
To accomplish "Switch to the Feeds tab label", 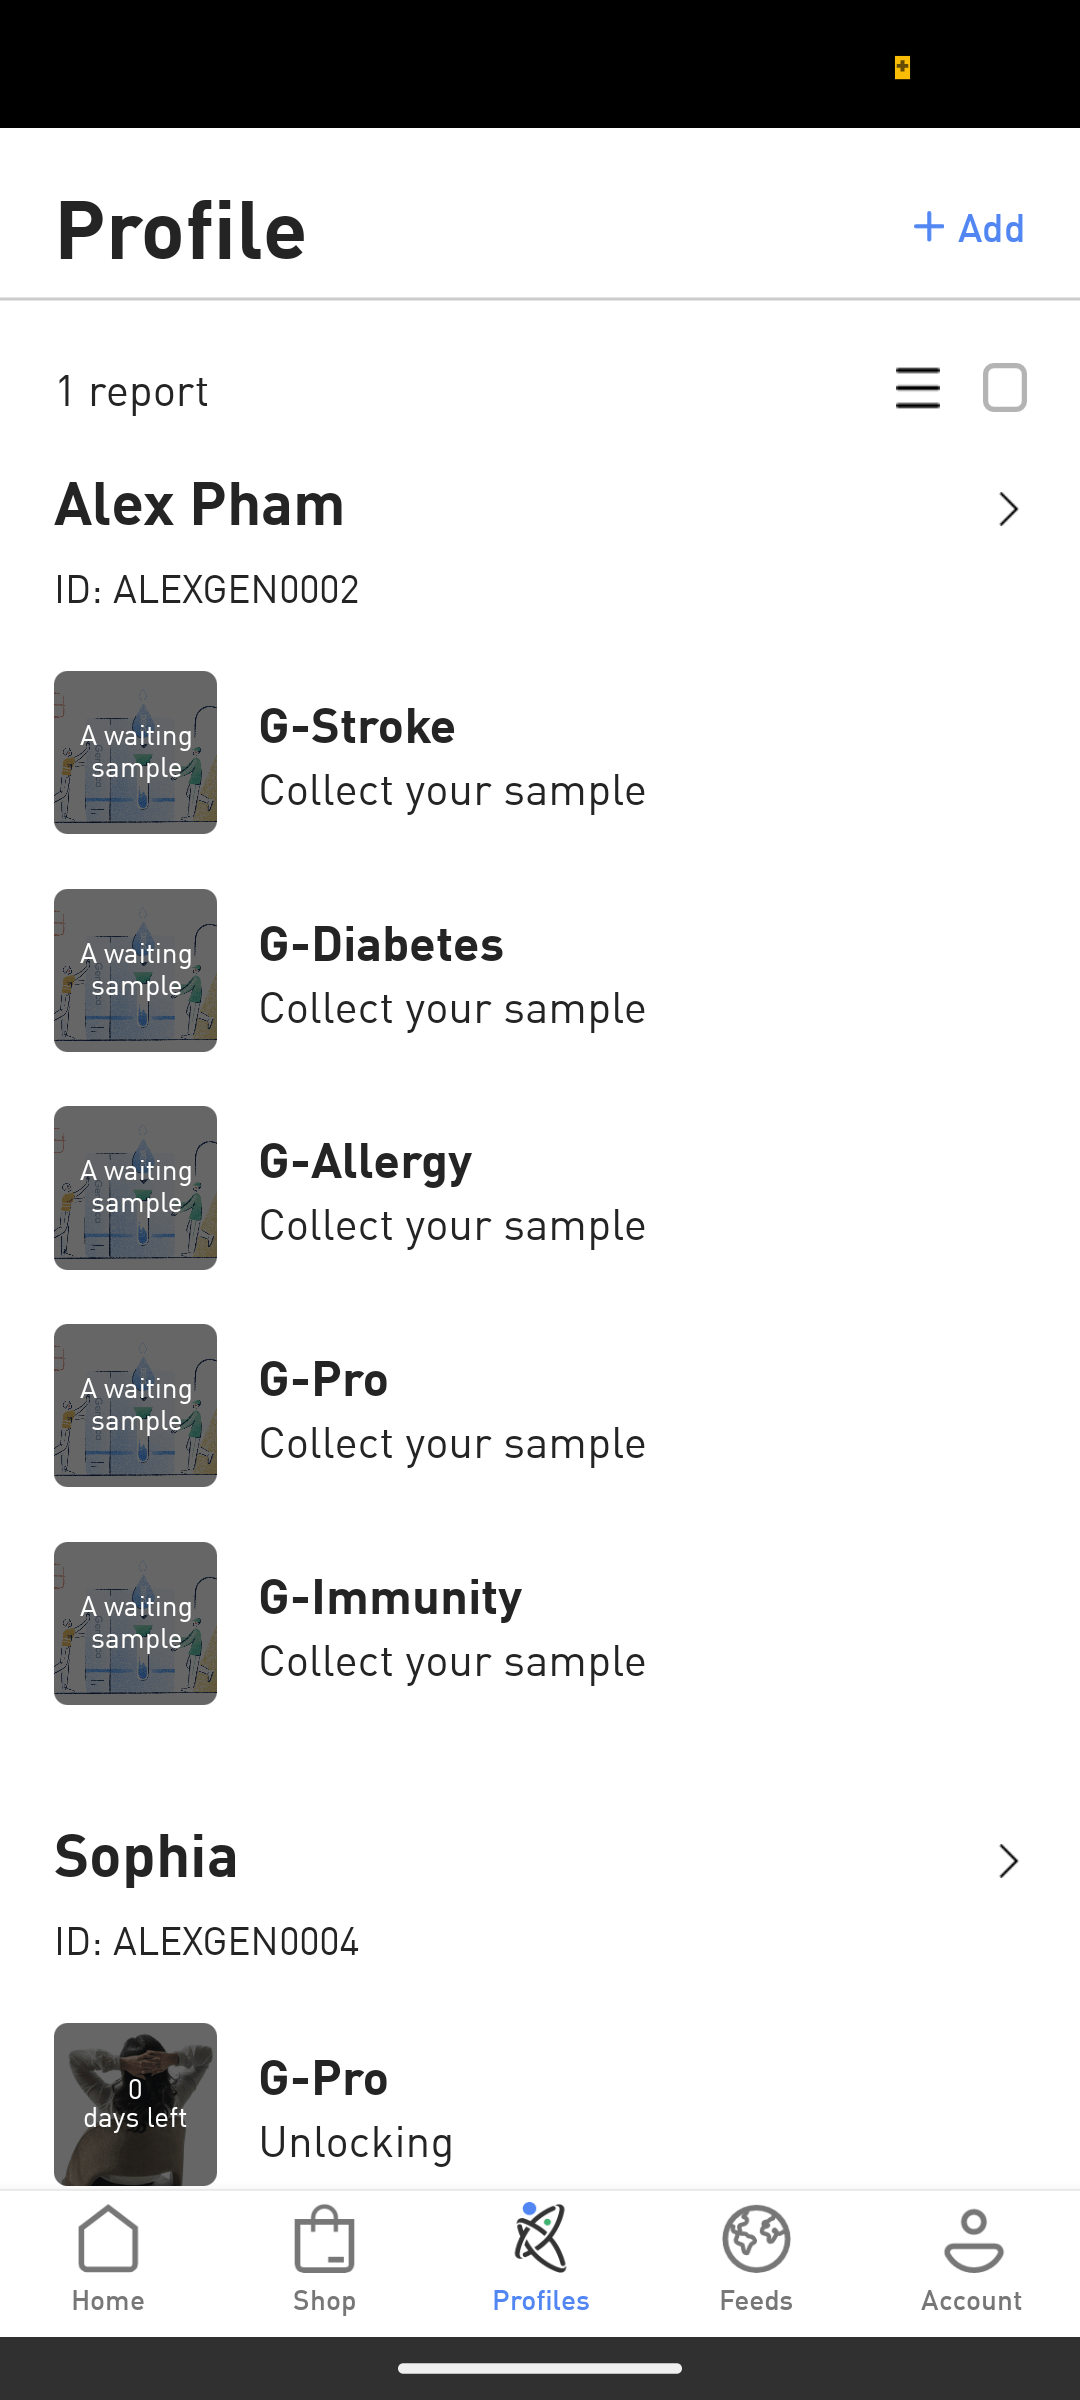I will [756, 2301].
